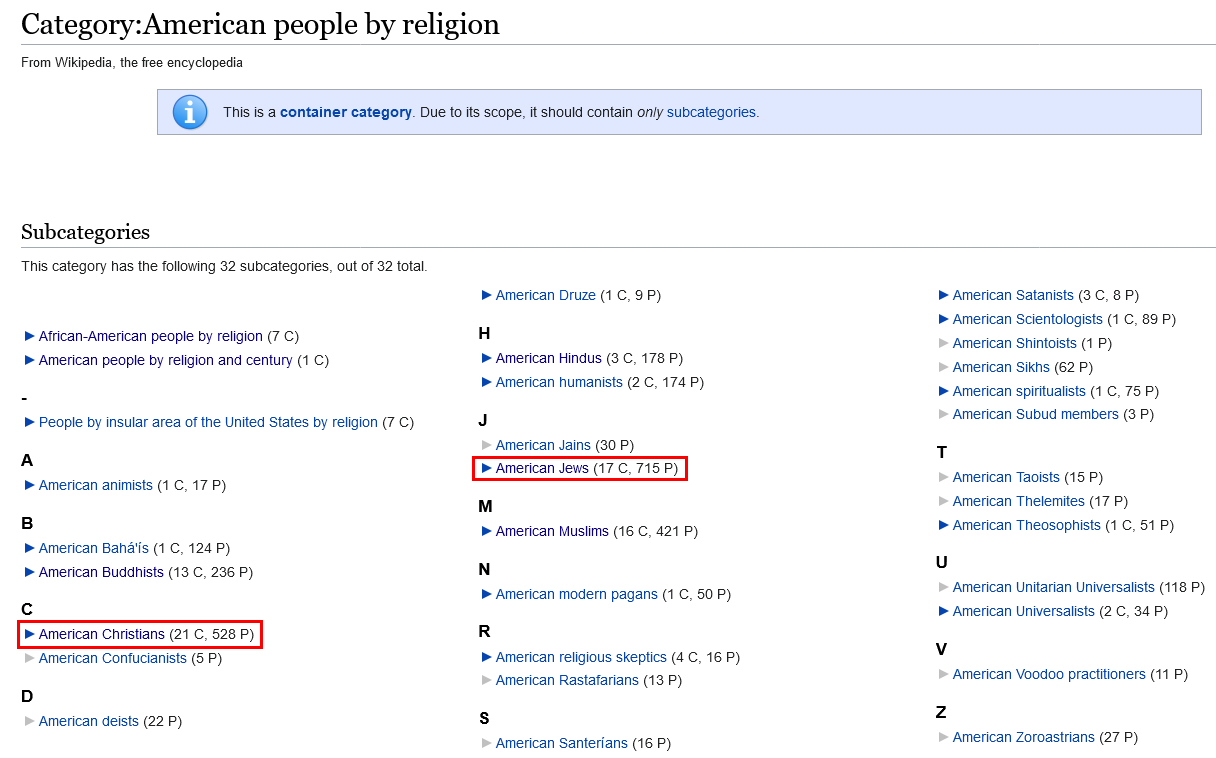The image size is (1216, 758).
Task: Expand the American Theosophists subcategory arrow
Action: 944,525
